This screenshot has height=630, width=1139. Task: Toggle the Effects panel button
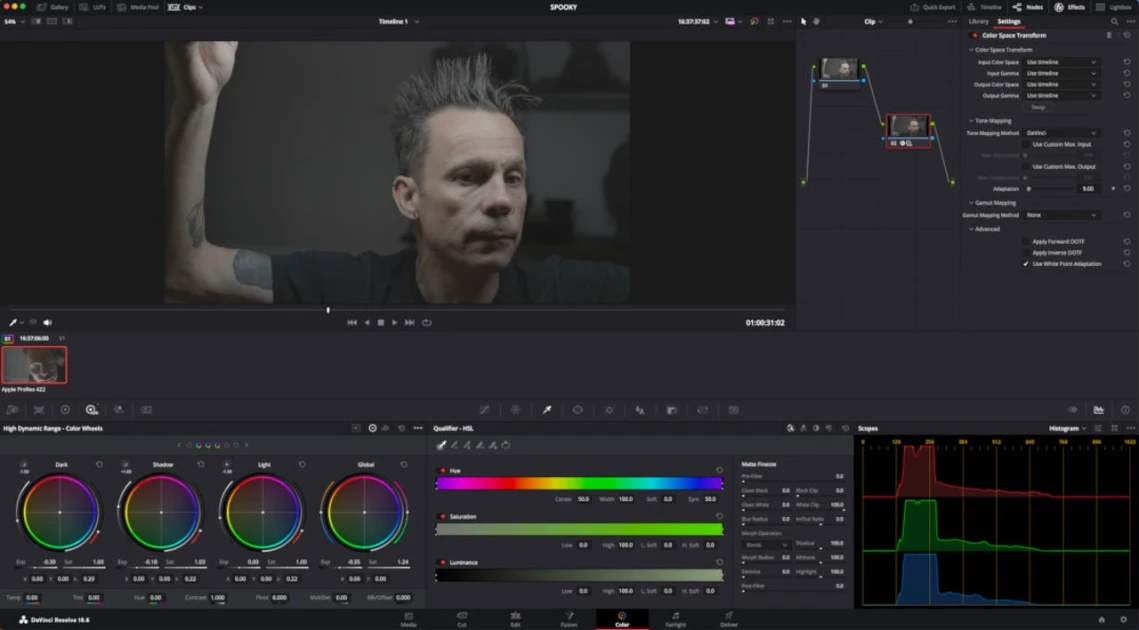click(x=1069, y=7)
